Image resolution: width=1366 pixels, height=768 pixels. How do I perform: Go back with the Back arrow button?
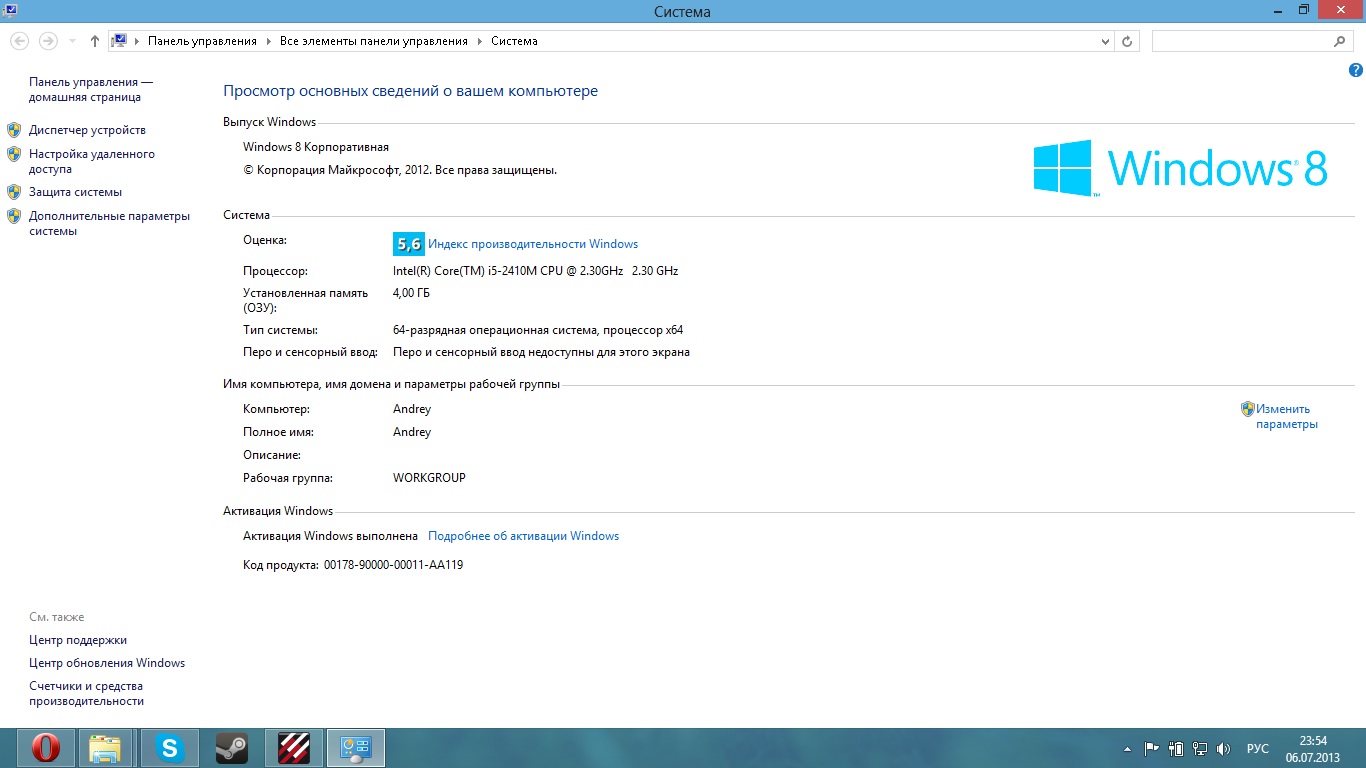(x=20, y=41)
